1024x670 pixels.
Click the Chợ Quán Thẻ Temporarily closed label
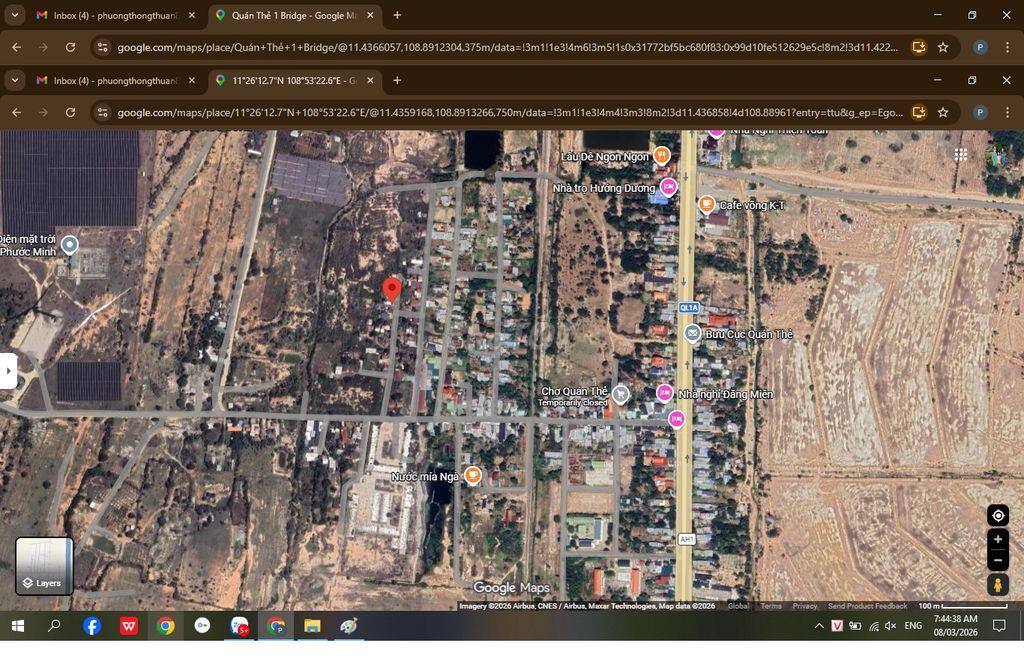(573, 396)
